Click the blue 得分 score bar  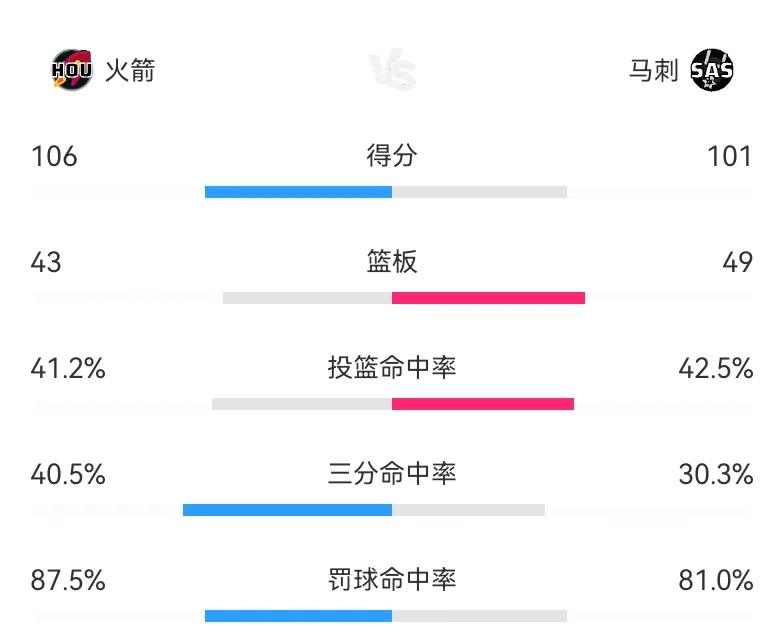pyautogui.click(x=299, y=192)
